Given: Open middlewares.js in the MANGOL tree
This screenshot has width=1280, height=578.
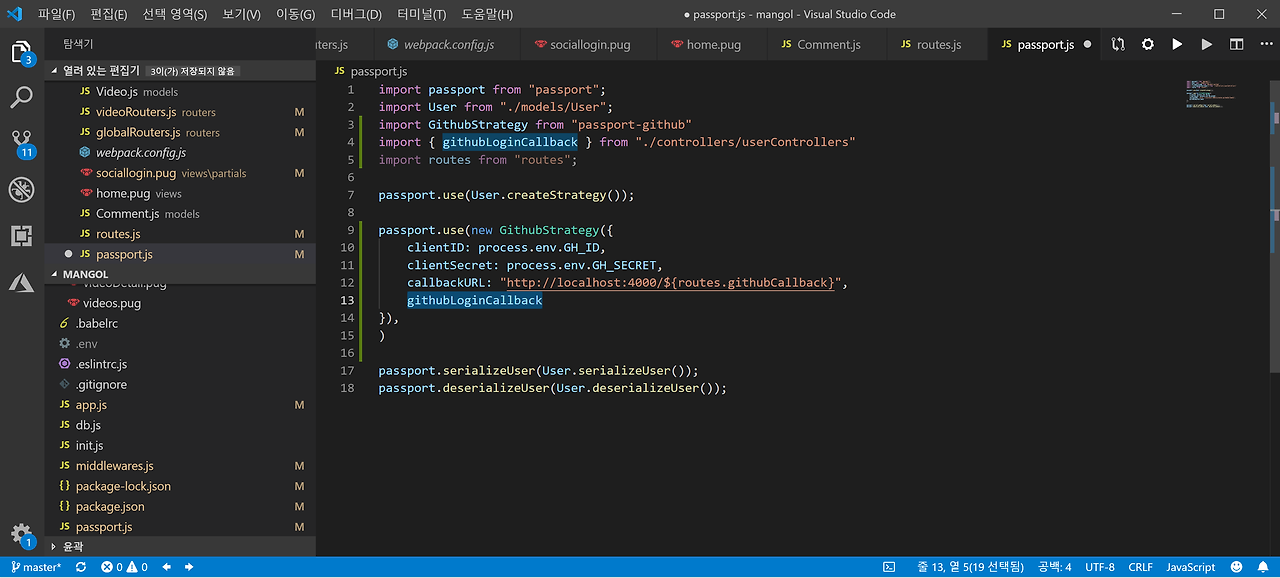Looking at the screenshot, I should 180,466.
